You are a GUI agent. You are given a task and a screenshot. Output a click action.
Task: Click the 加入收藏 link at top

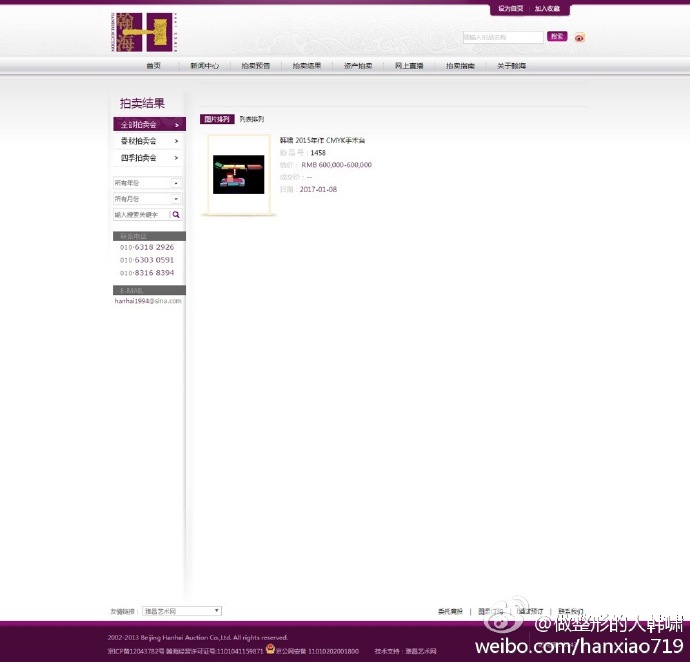(547, 8)
